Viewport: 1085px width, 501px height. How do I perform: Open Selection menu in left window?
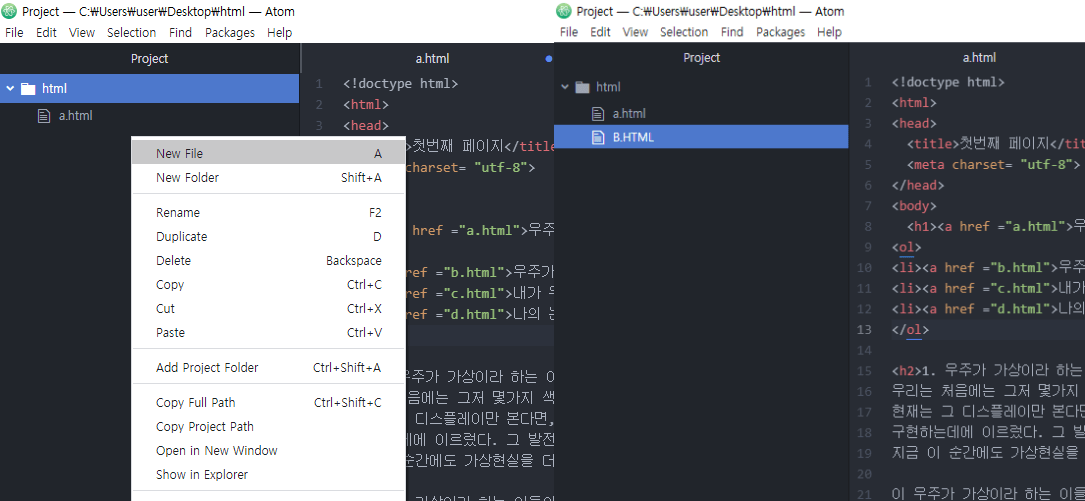pyautogui.click(x=131, y=33)
